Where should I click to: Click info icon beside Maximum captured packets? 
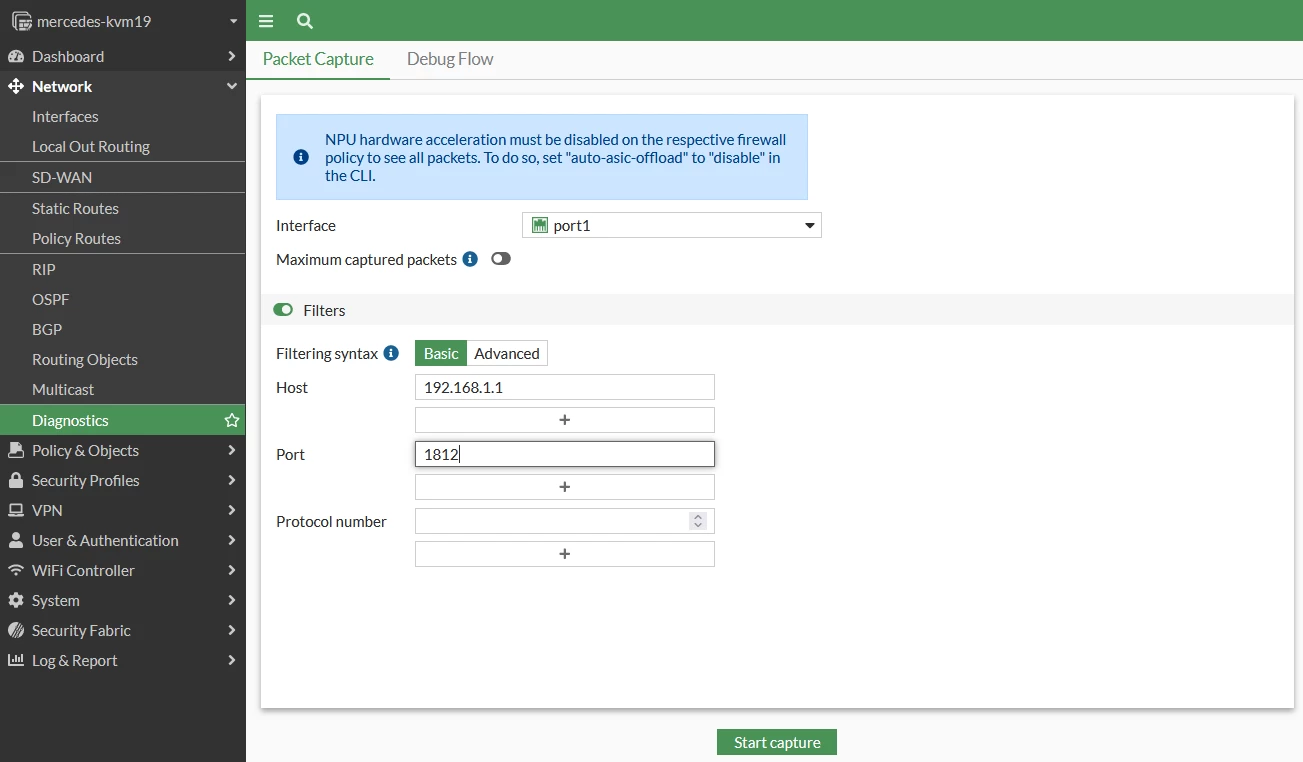pos(470,259)
